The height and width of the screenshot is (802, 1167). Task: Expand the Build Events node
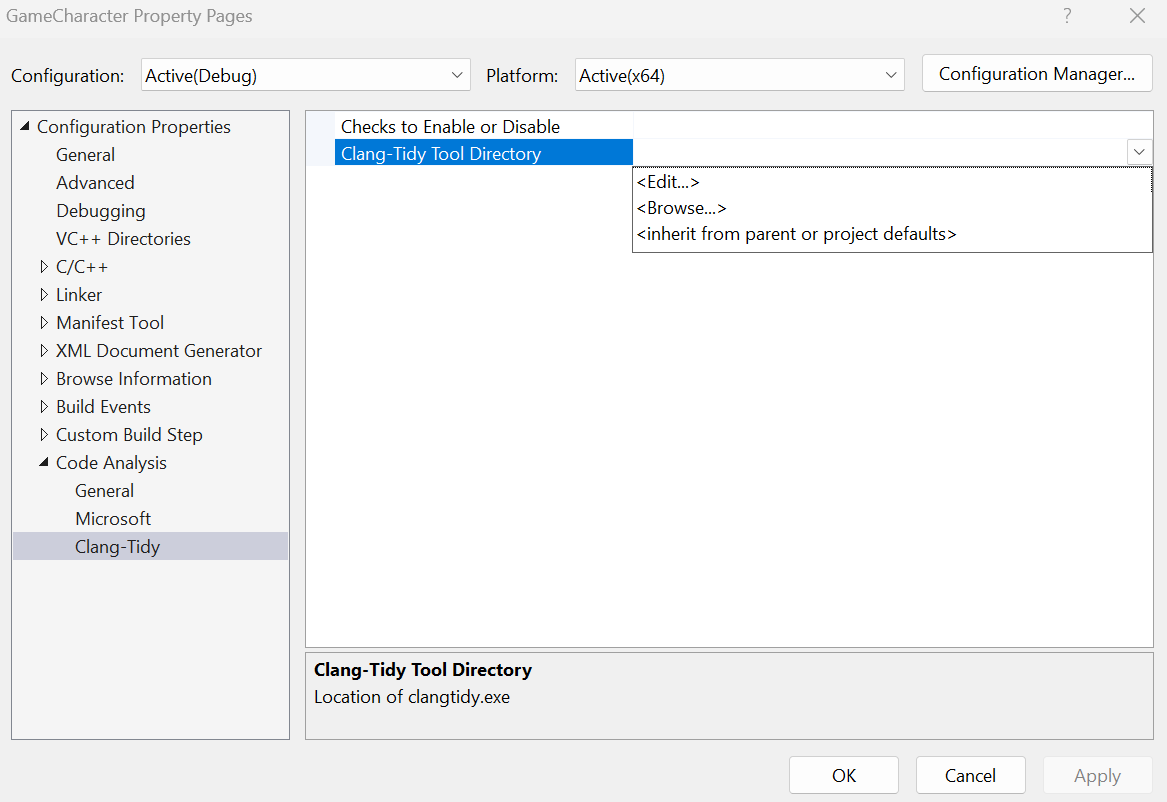44,407
